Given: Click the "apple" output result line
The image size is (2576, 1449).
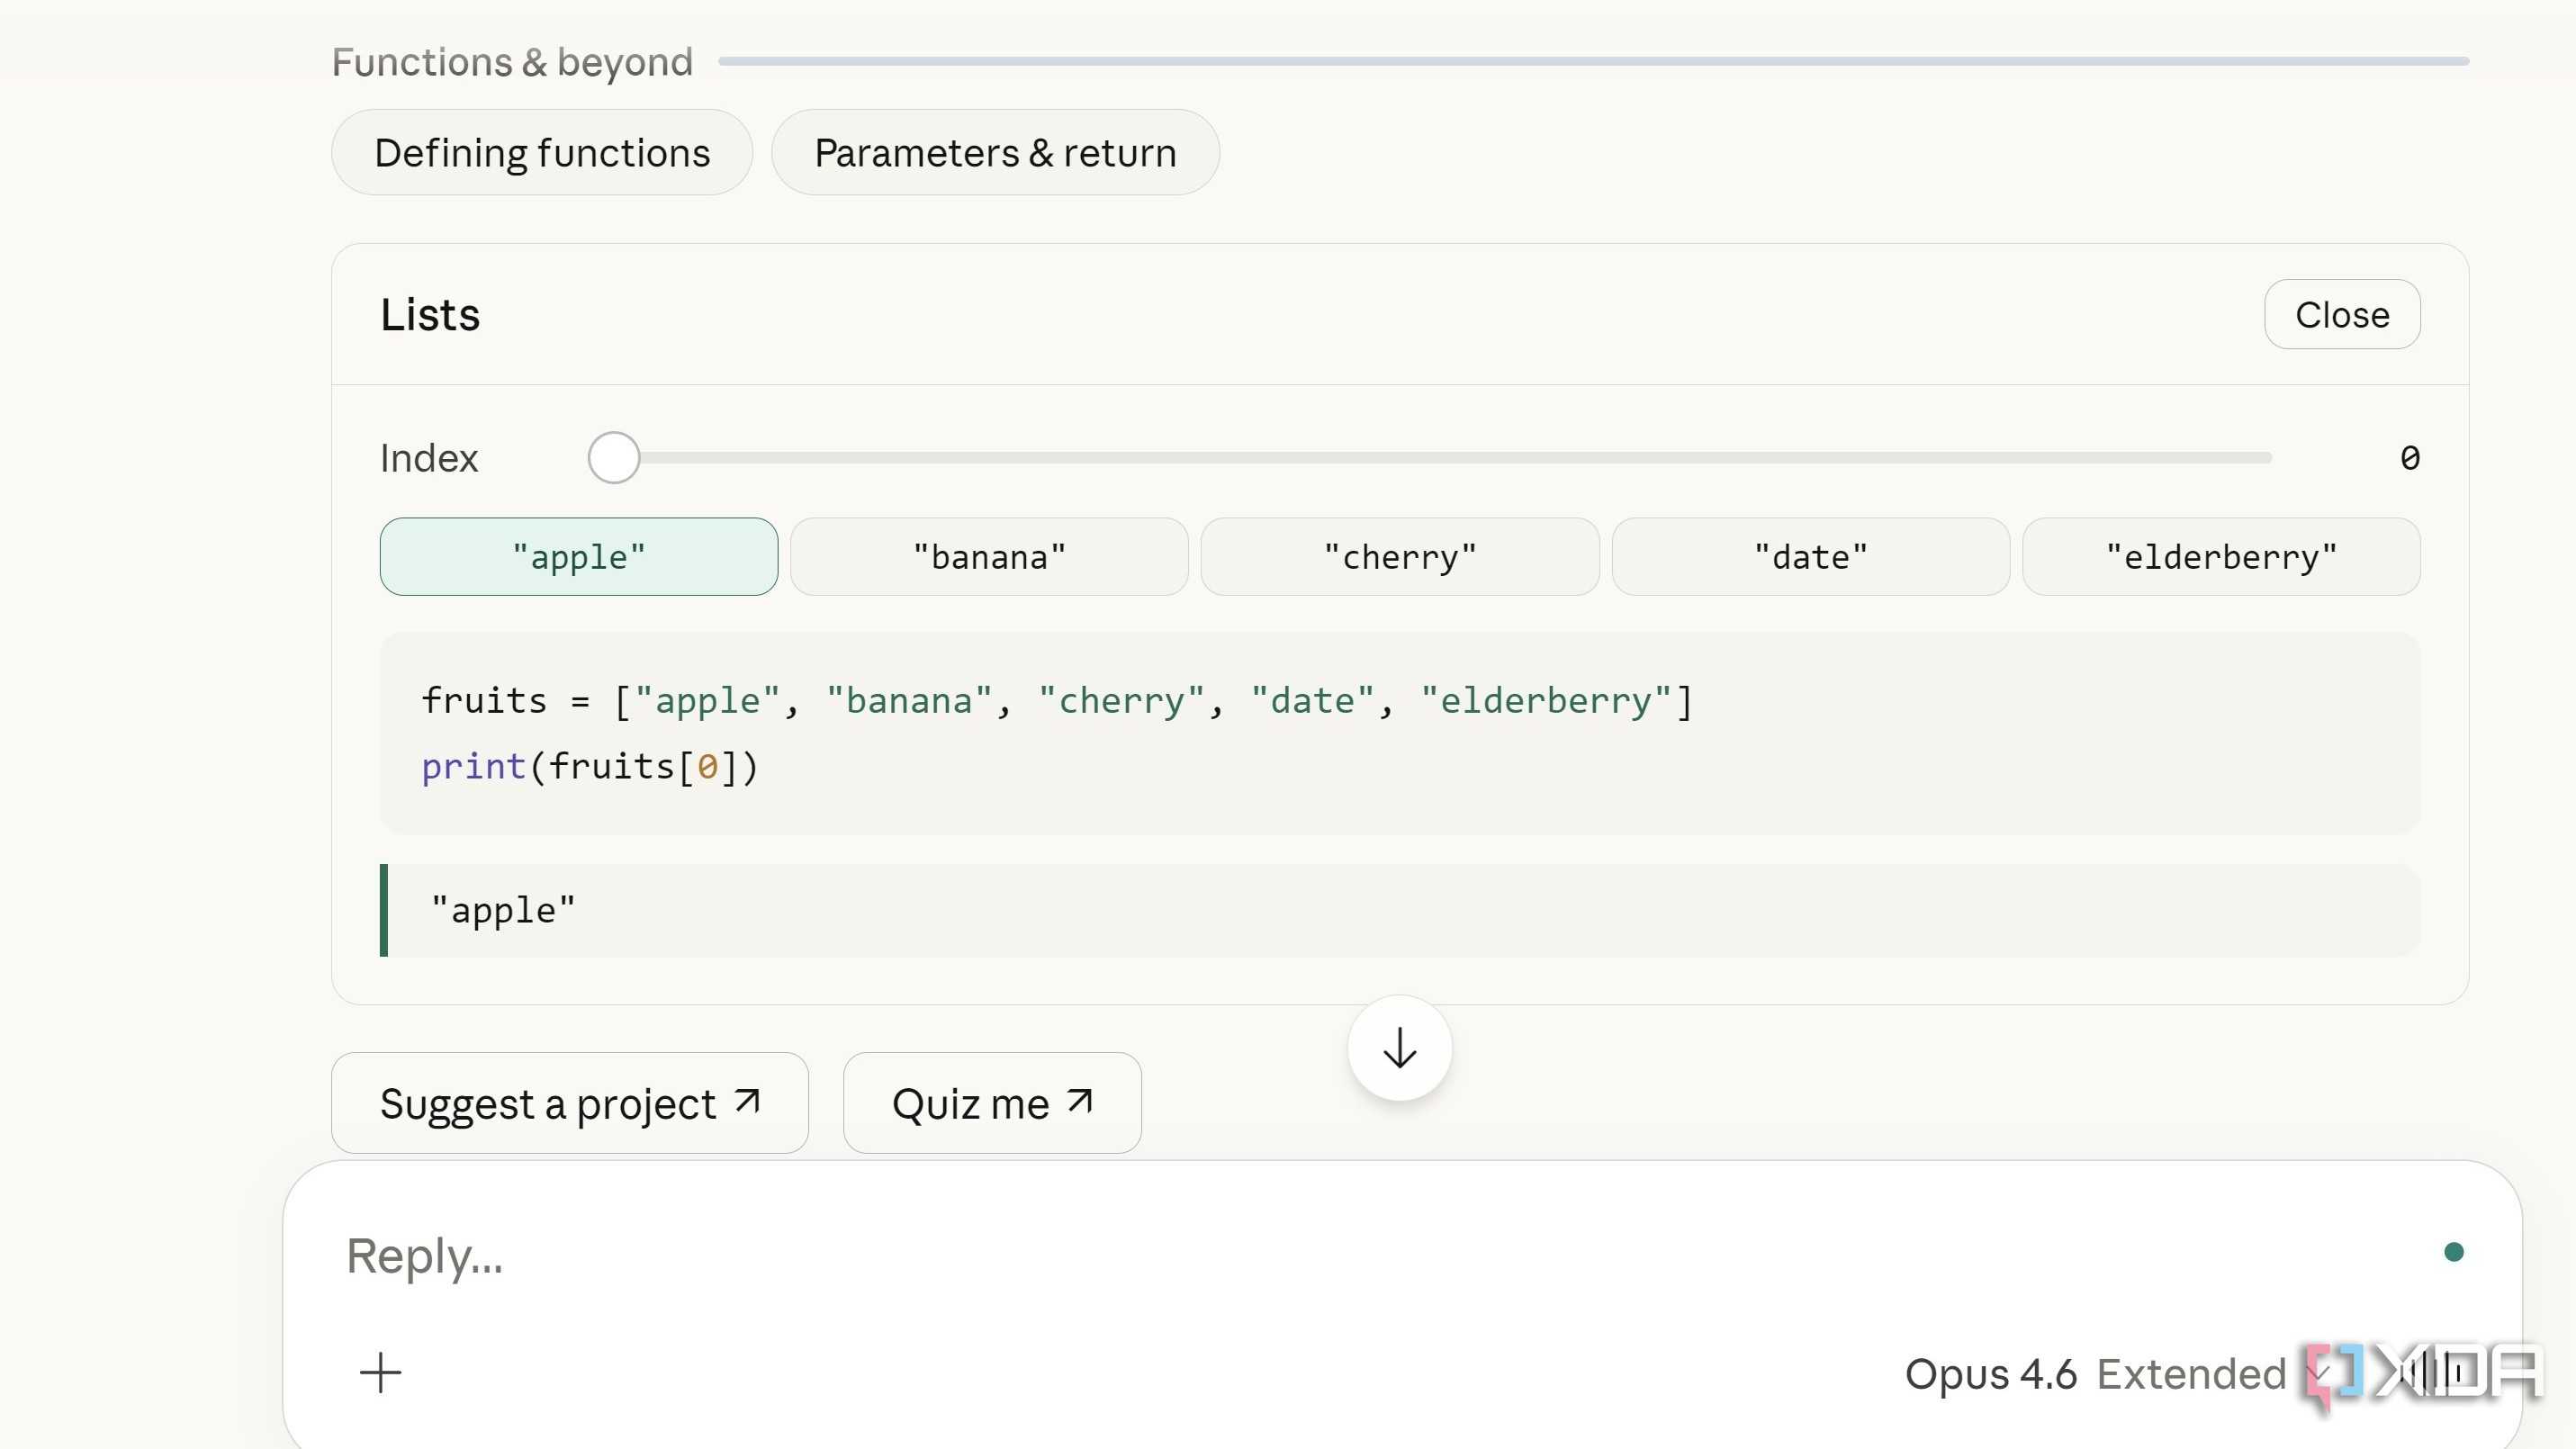Looking at the screenshot, I should point(1400,910).
